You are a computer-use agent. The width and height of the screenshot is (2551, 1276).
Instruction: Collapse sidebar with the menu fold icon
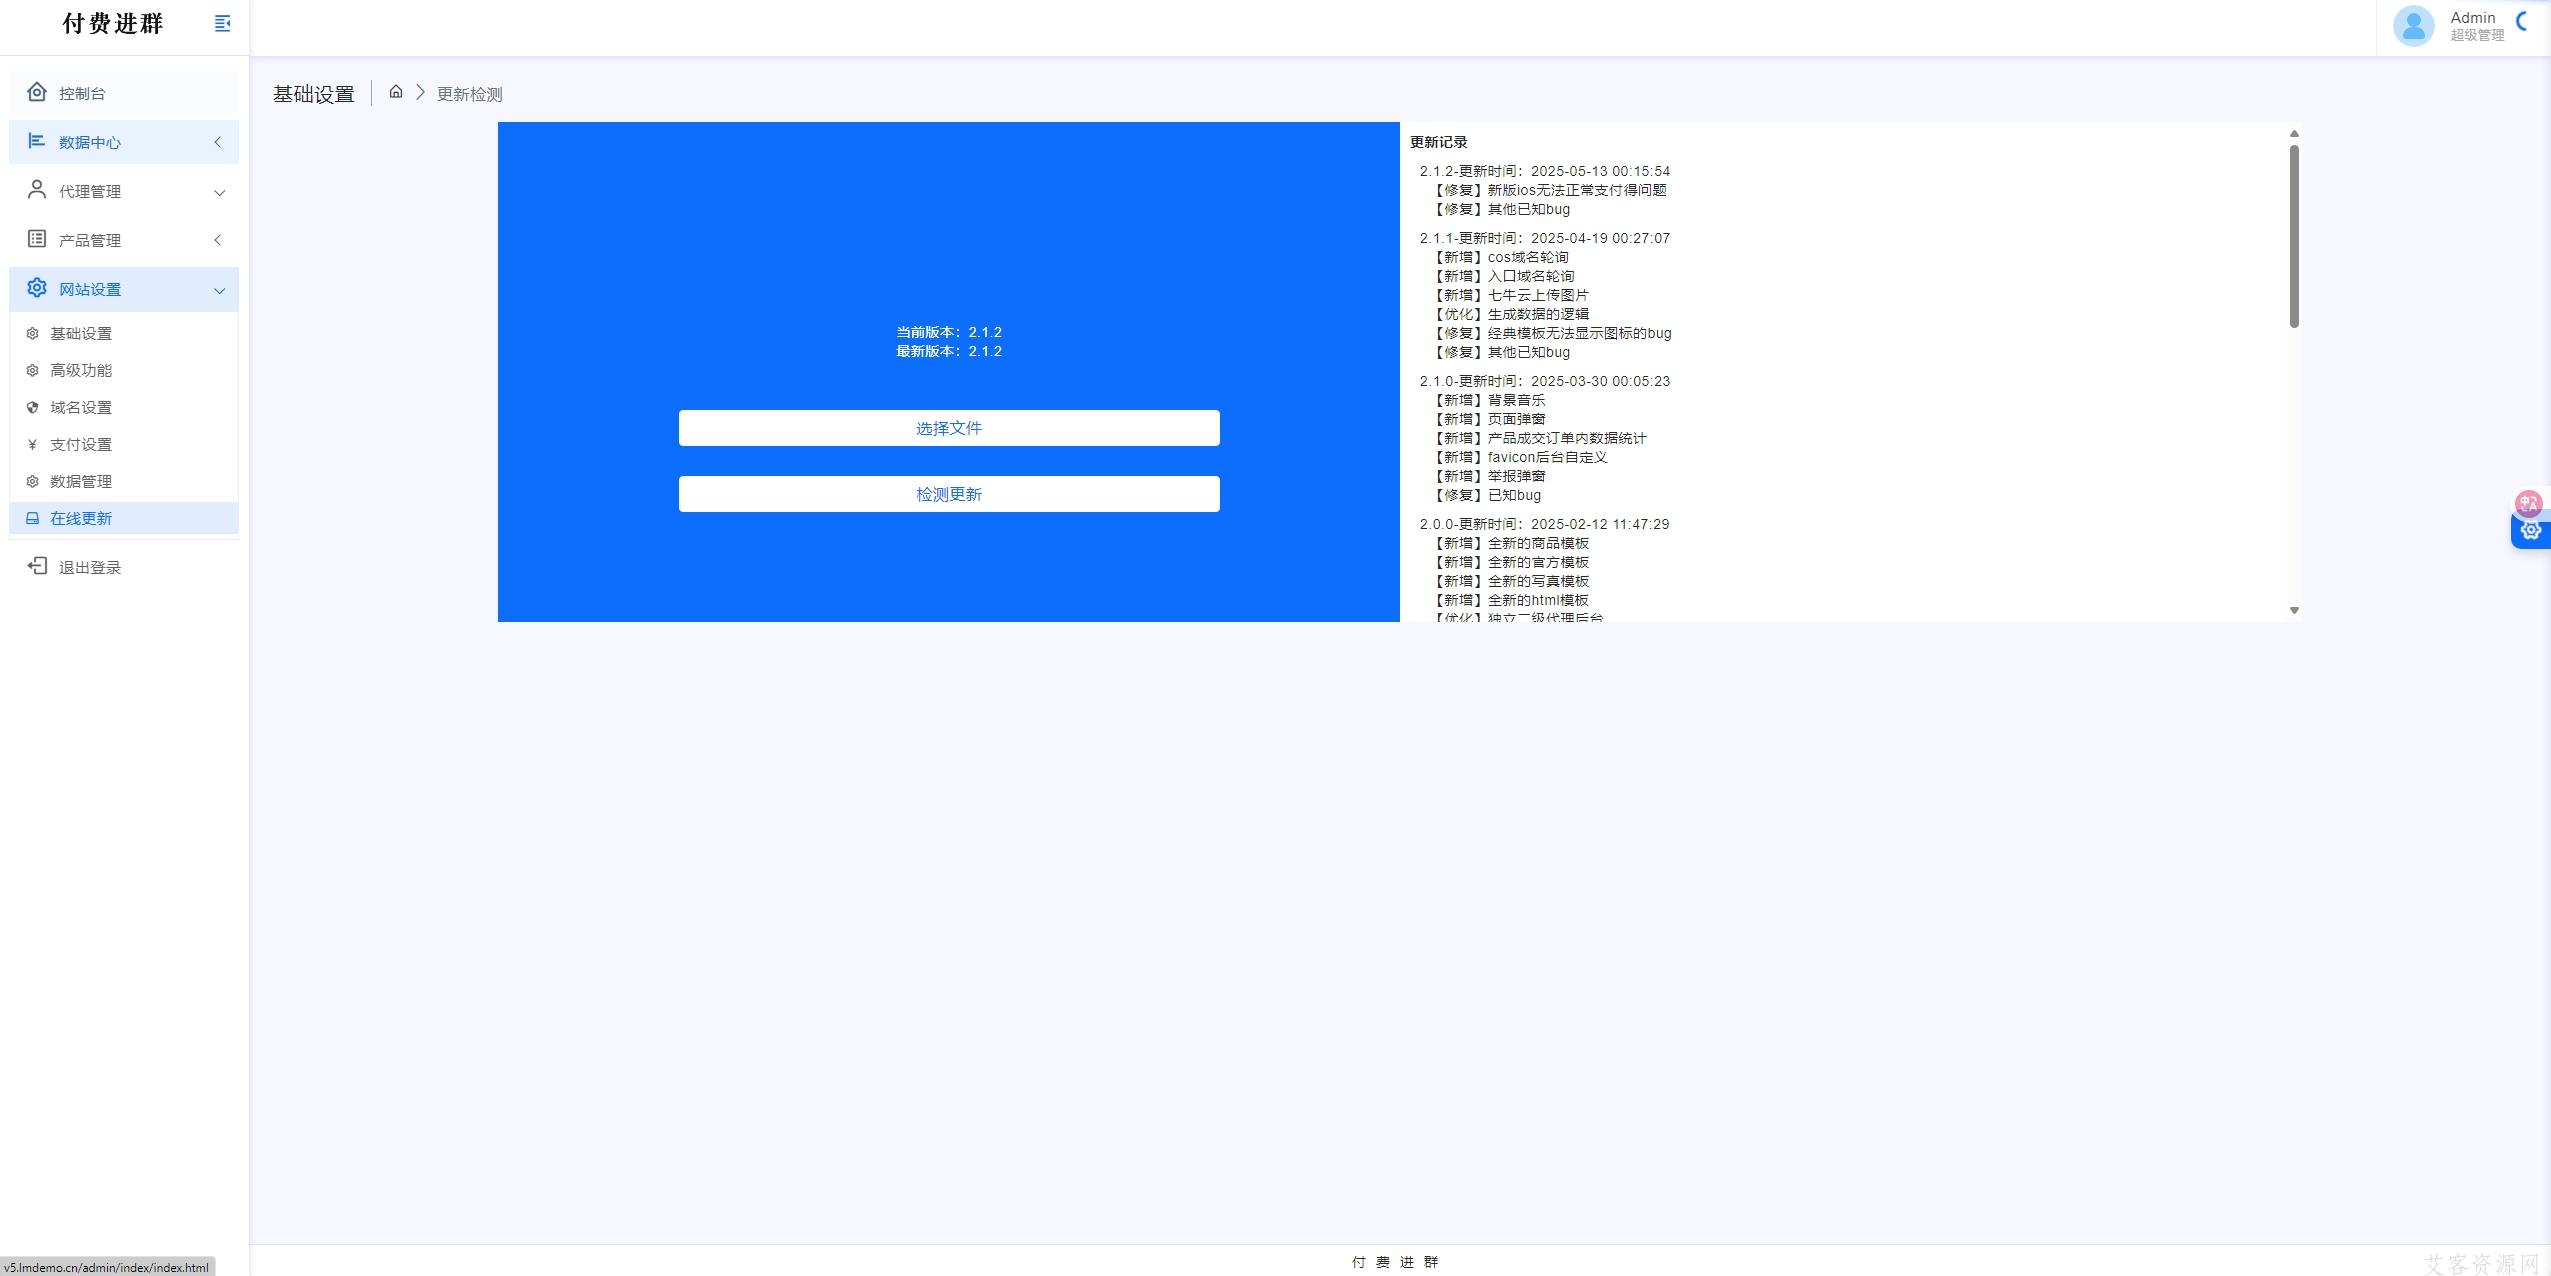[x=222, y=23]
